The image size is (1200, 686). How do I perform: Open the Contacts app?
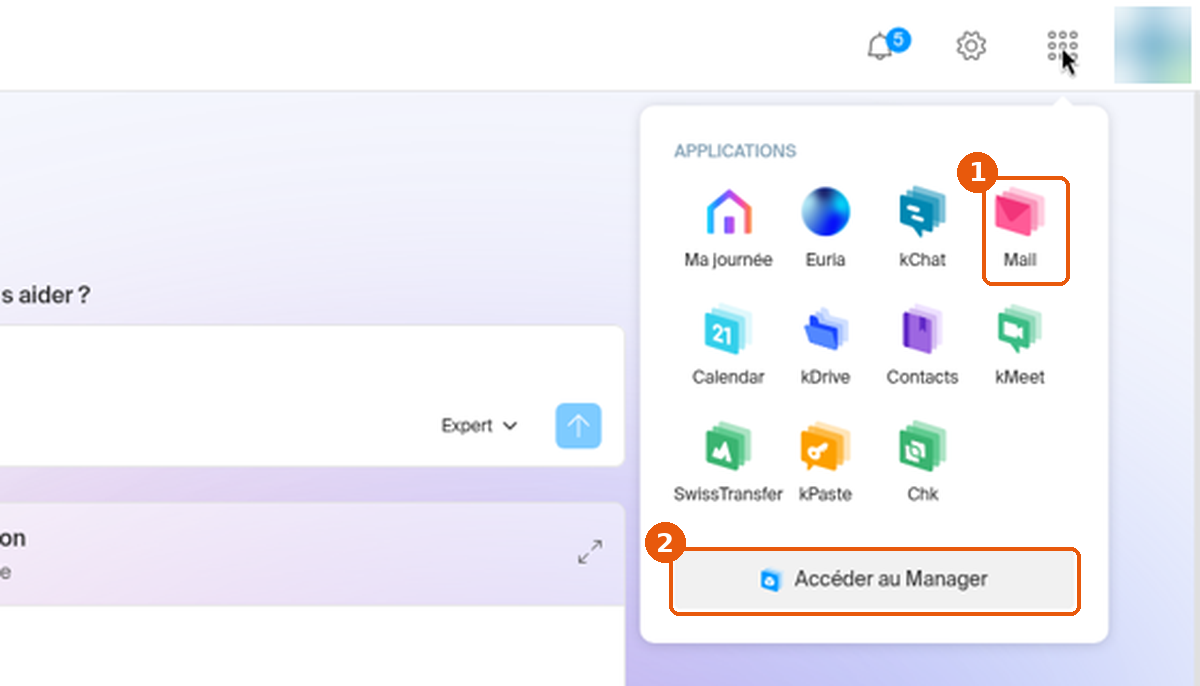922,346
